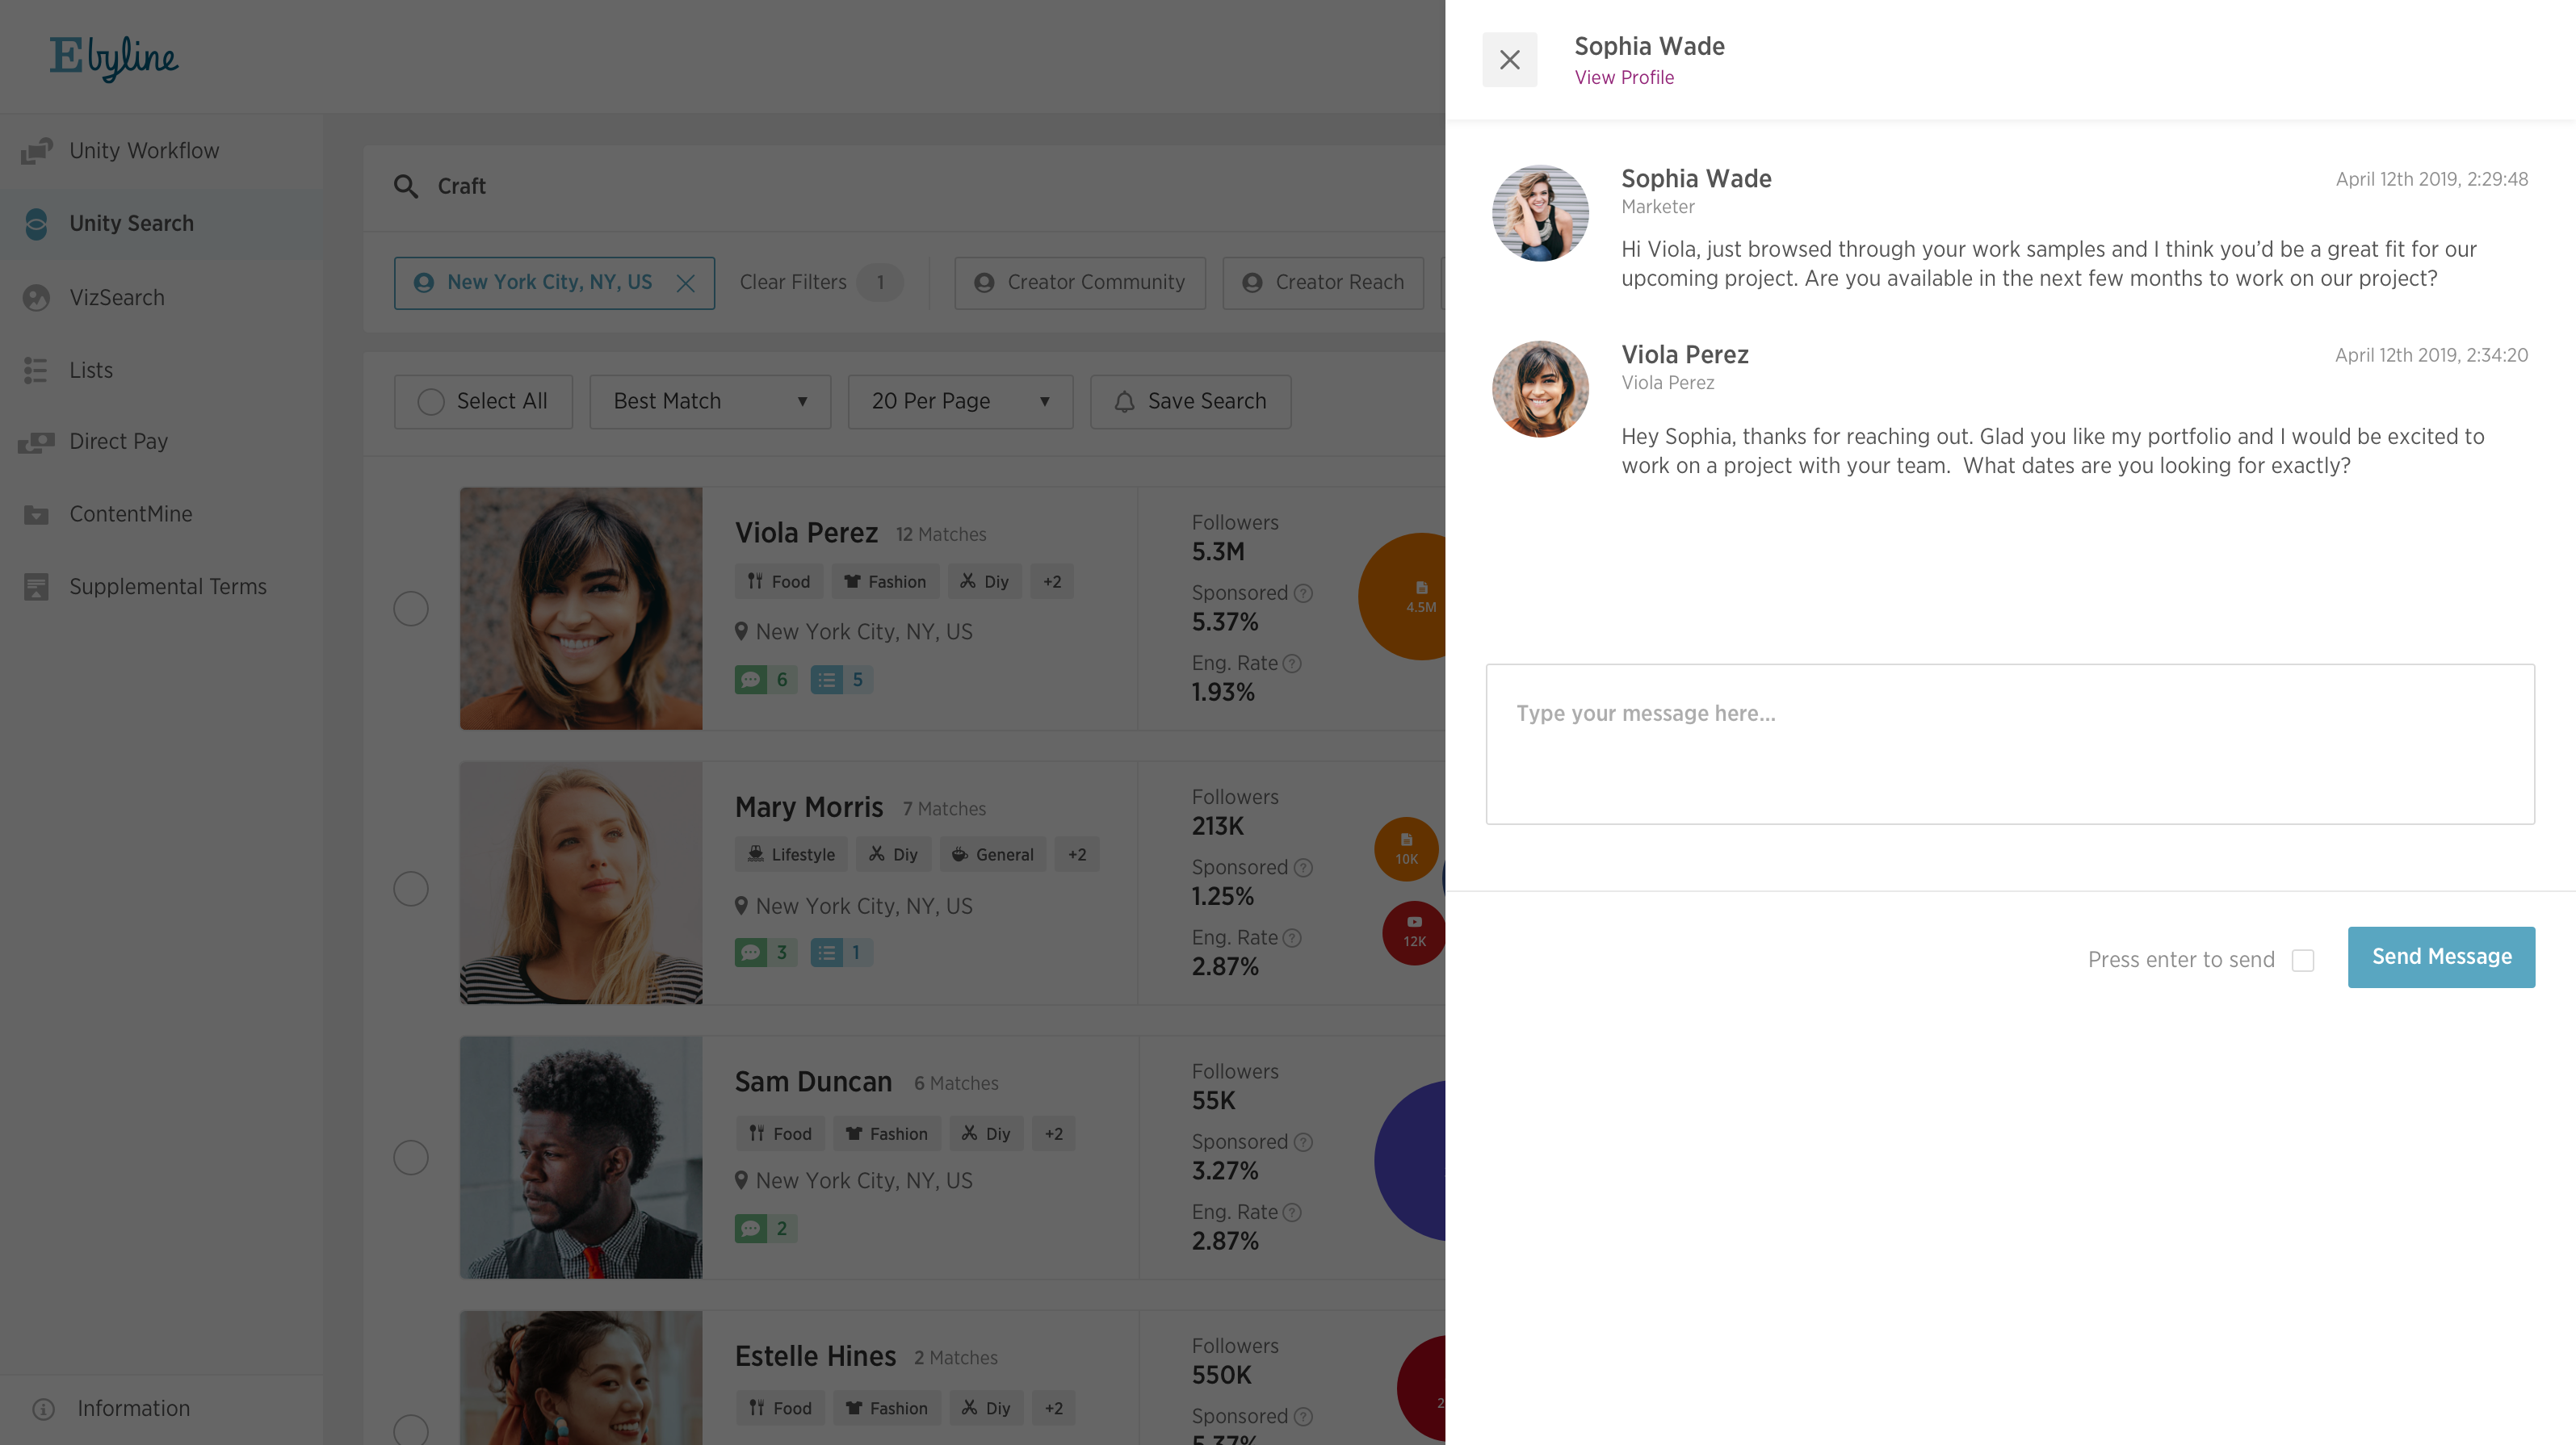
Task: Click the Mary Morris name in results
Action: (809, 808)
